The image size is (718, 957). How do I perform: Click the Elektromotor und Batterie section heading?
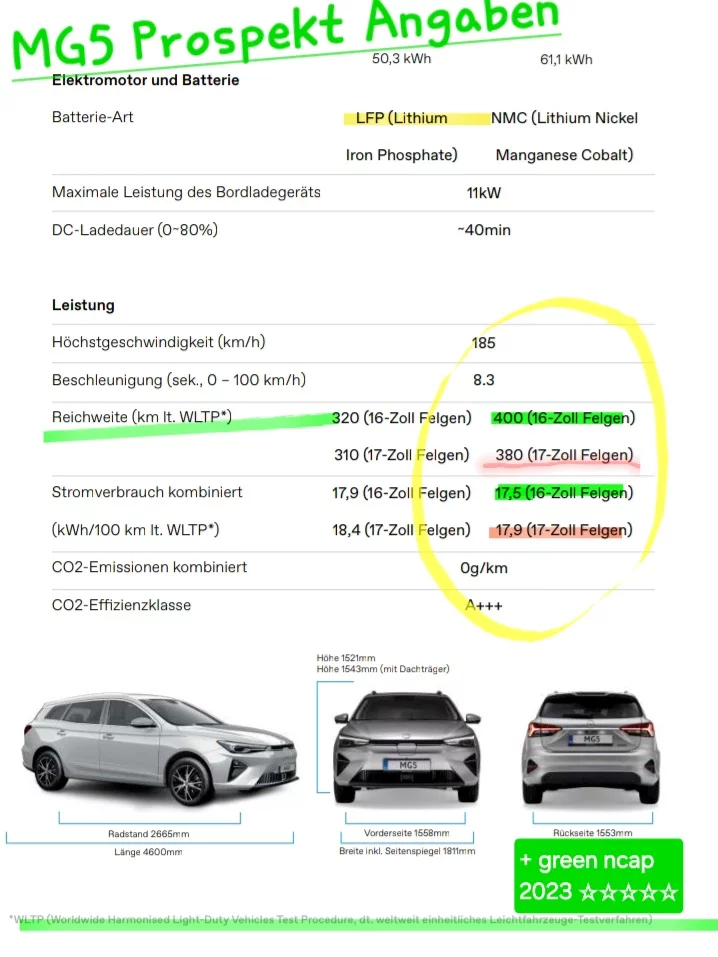click(145, 80)
